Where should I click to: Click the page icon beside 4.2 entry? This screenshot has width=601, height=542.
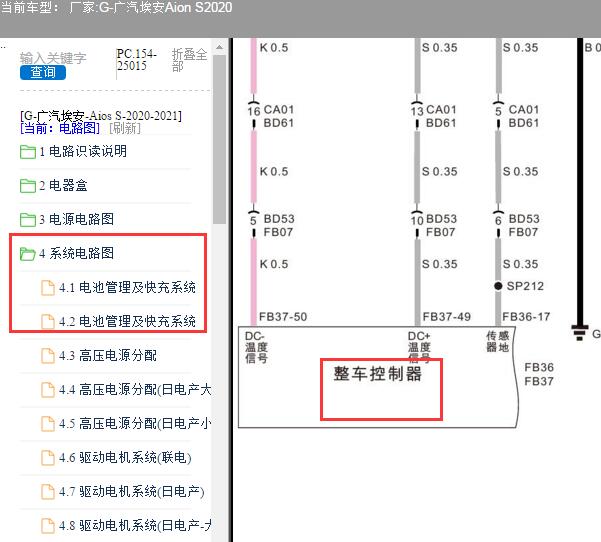[x=48, y=322]
